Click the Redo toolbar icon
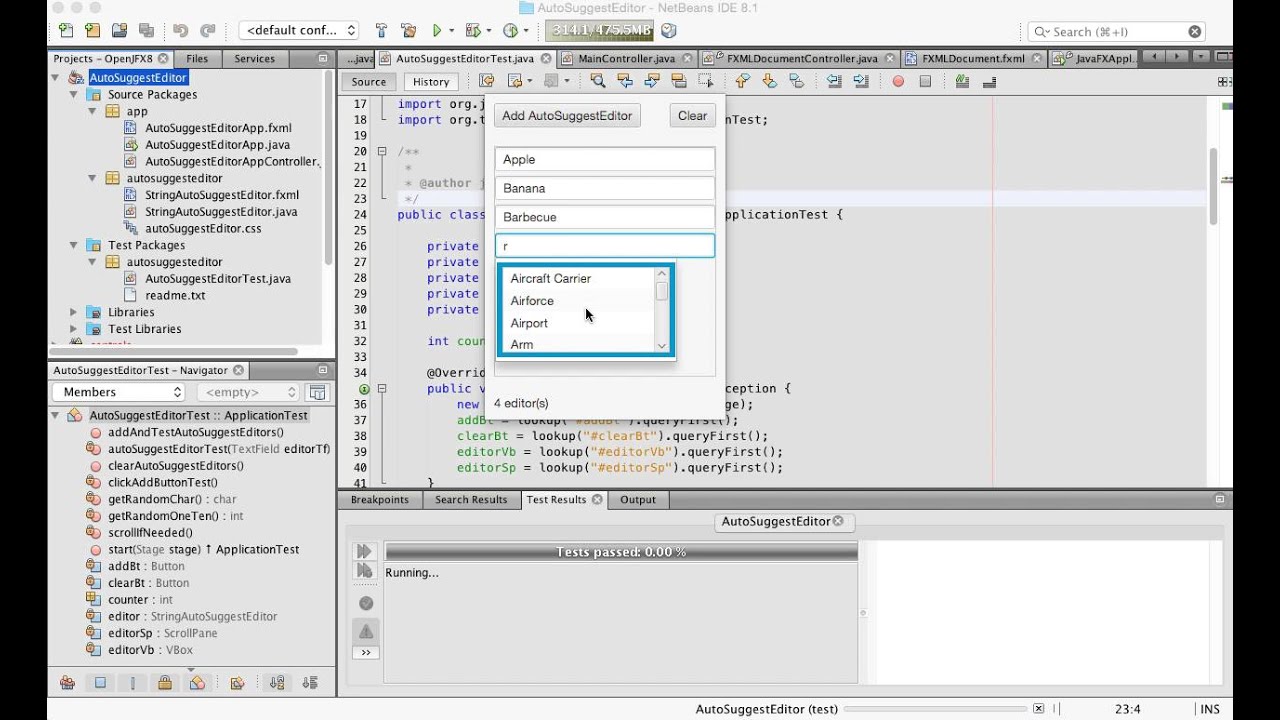 207,31
